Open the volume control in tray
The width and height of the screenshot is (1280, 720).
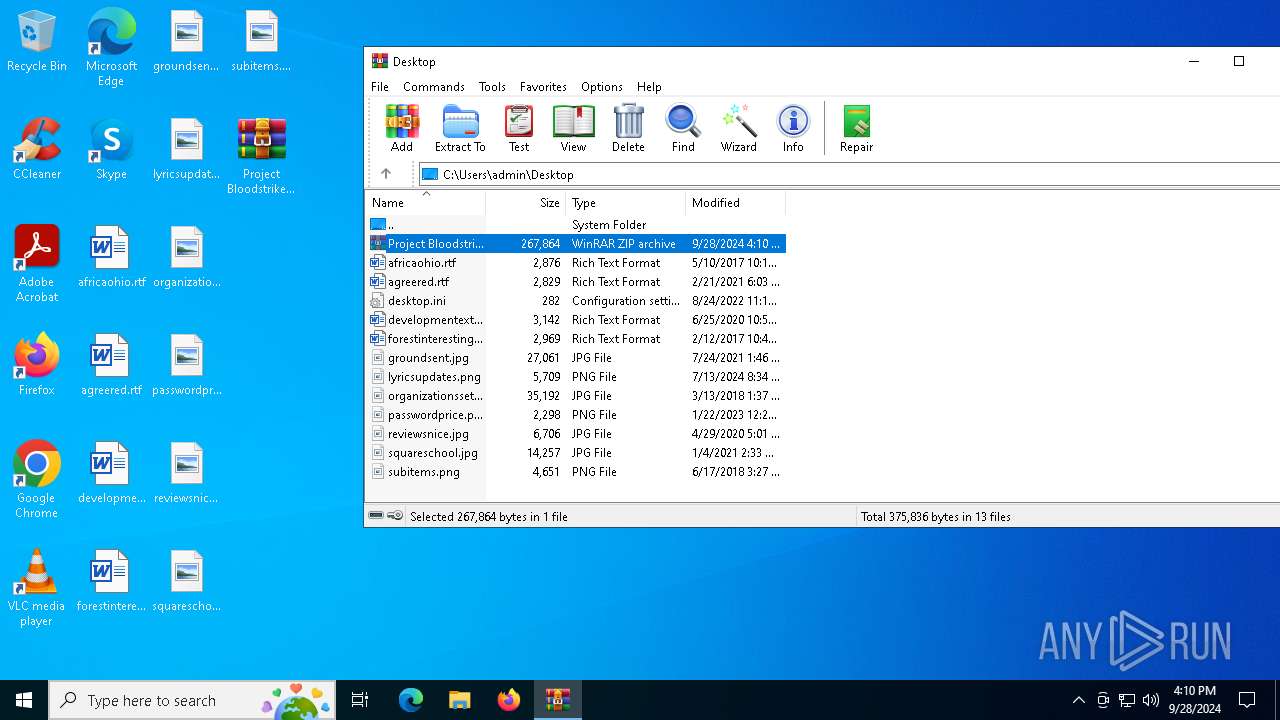1151,700
